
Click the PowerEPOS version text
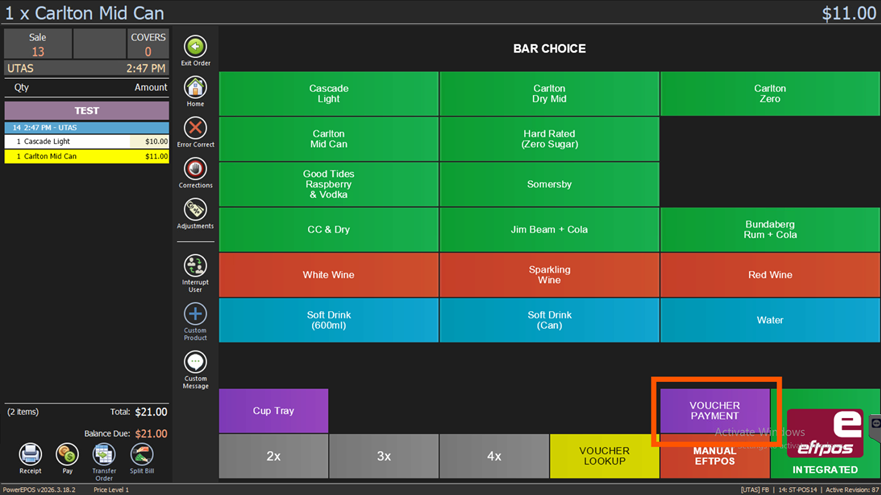[39, 490]
